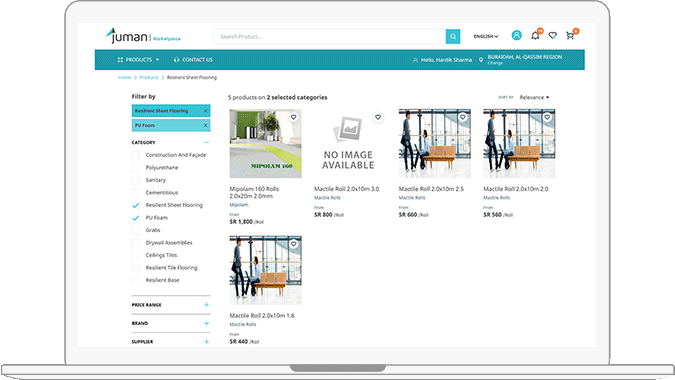Follow the Home breadcrumb link
Image resolution: width=675 pixels, height=380 pixels.
click(124, 77)
